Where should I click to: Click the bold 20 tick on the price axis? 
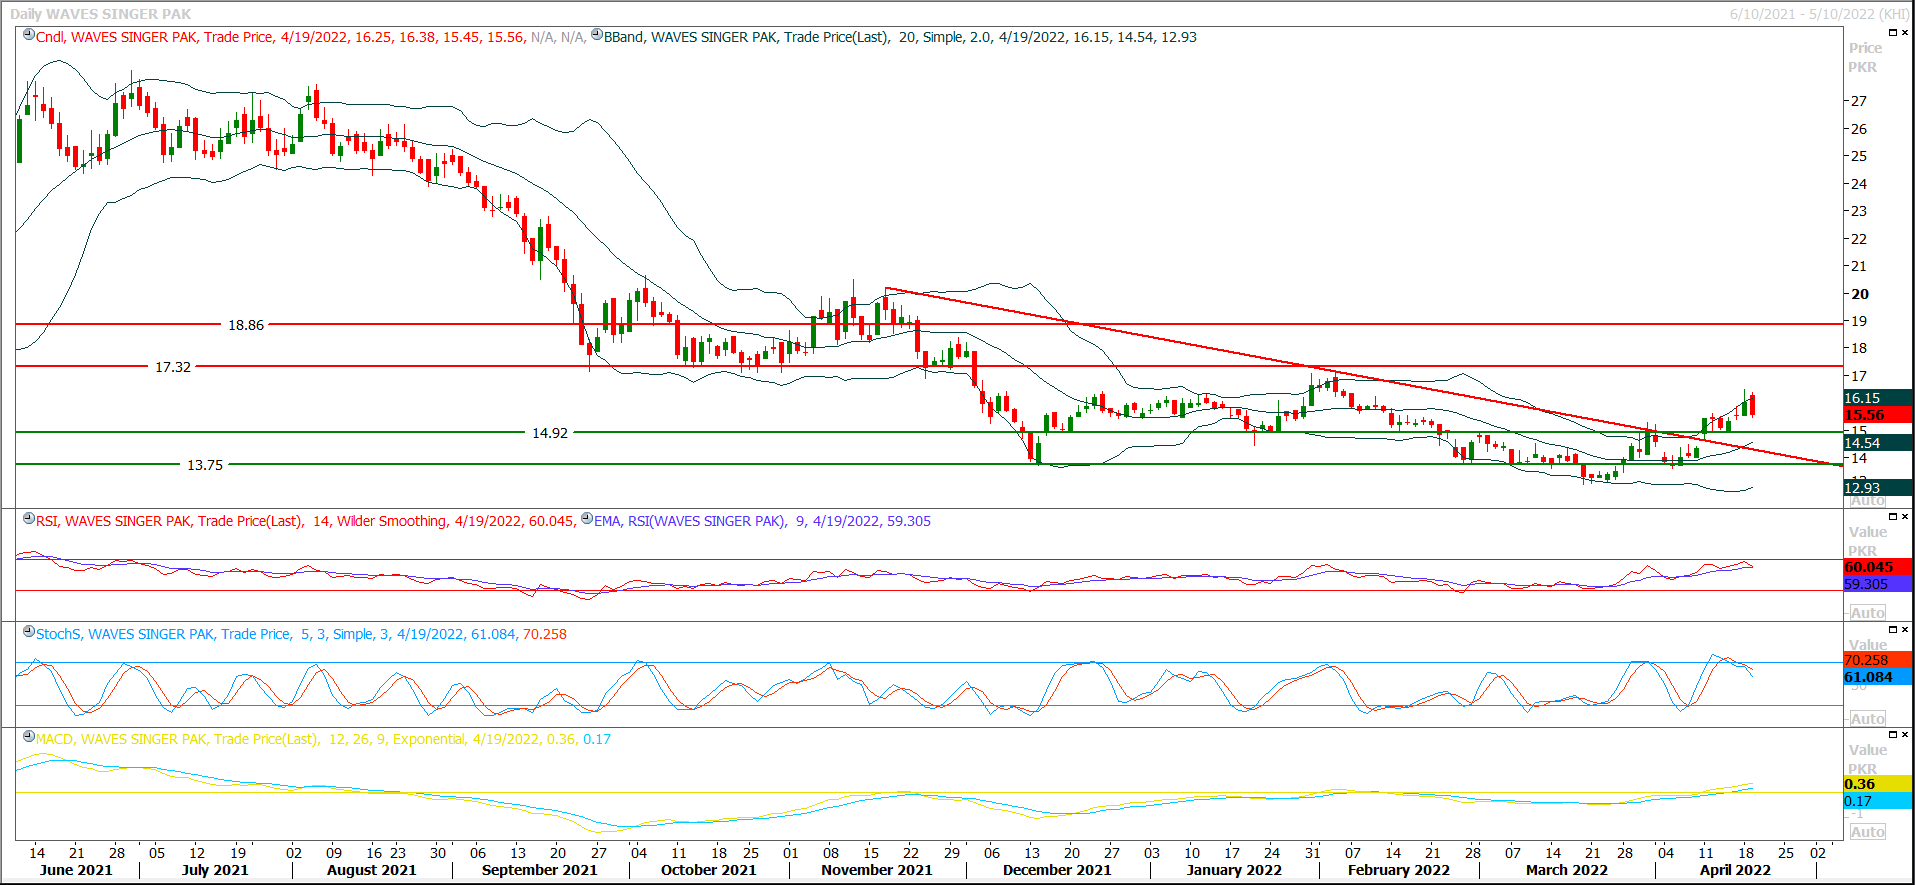pos(1860,294)
